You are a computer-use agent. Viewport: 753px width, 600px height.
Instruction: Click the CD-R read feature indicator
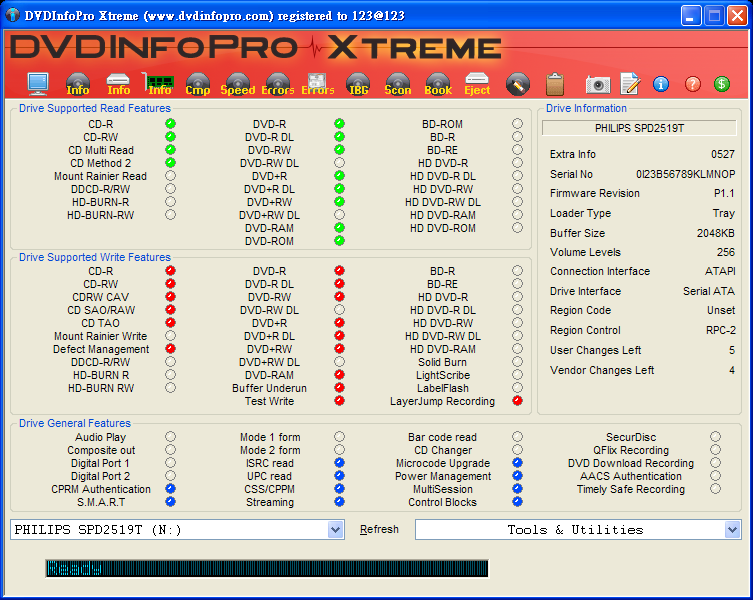click(170, 123)
